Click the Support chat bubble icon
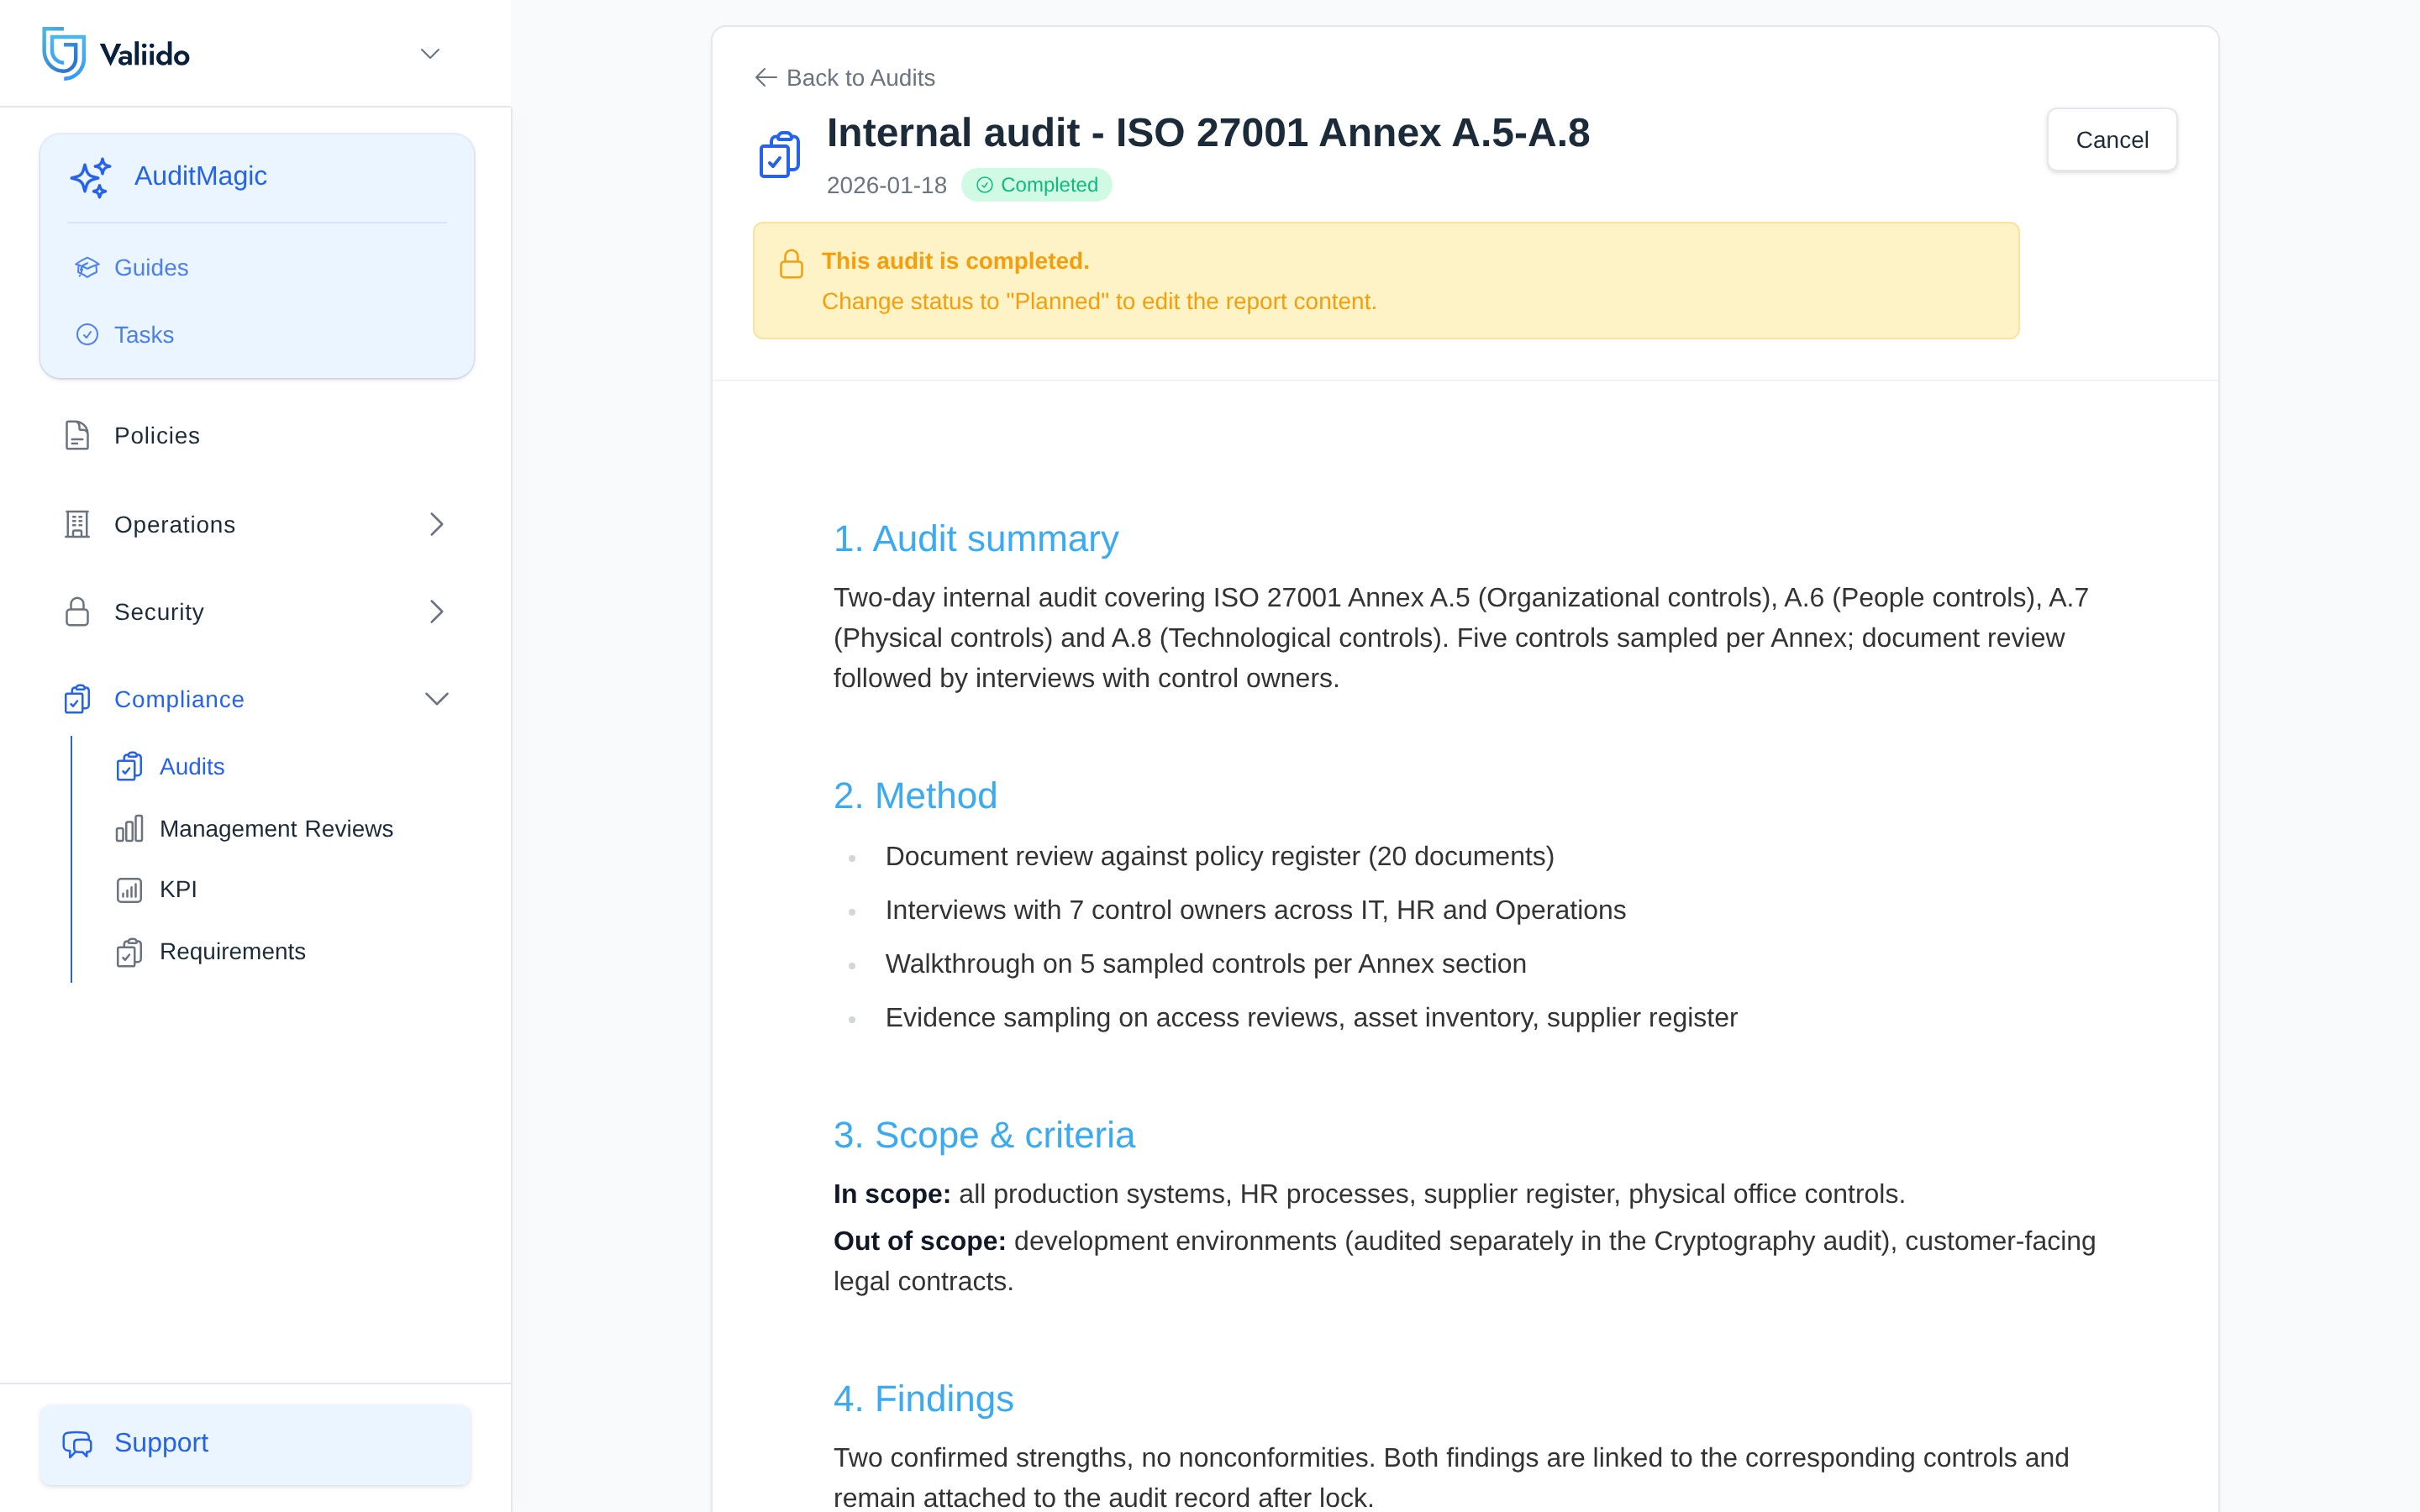Viewport: 2420px width, 1512px height. point(77,1443)
